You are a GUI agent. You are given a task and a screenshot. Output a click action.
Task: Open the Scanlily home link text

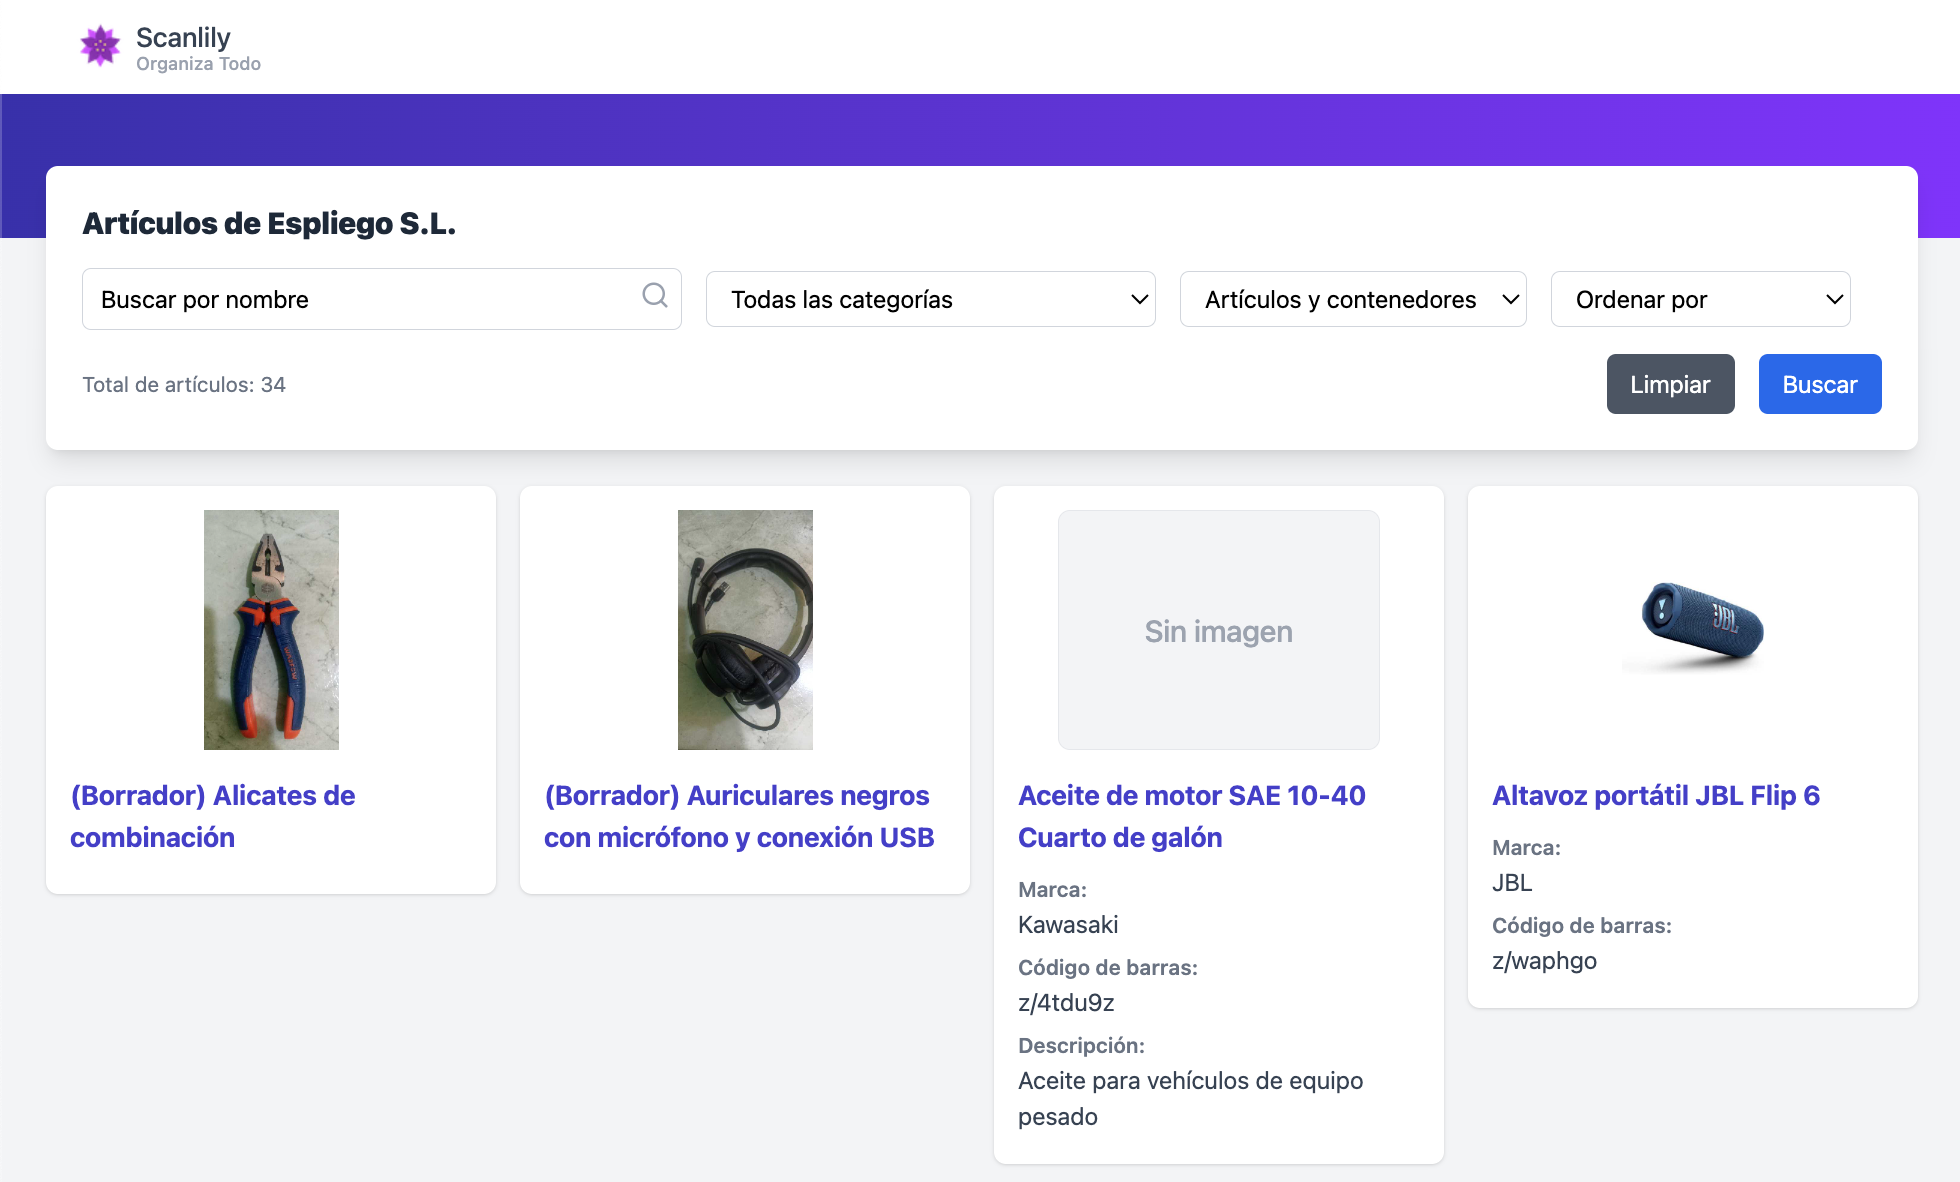tap(183, 37)
